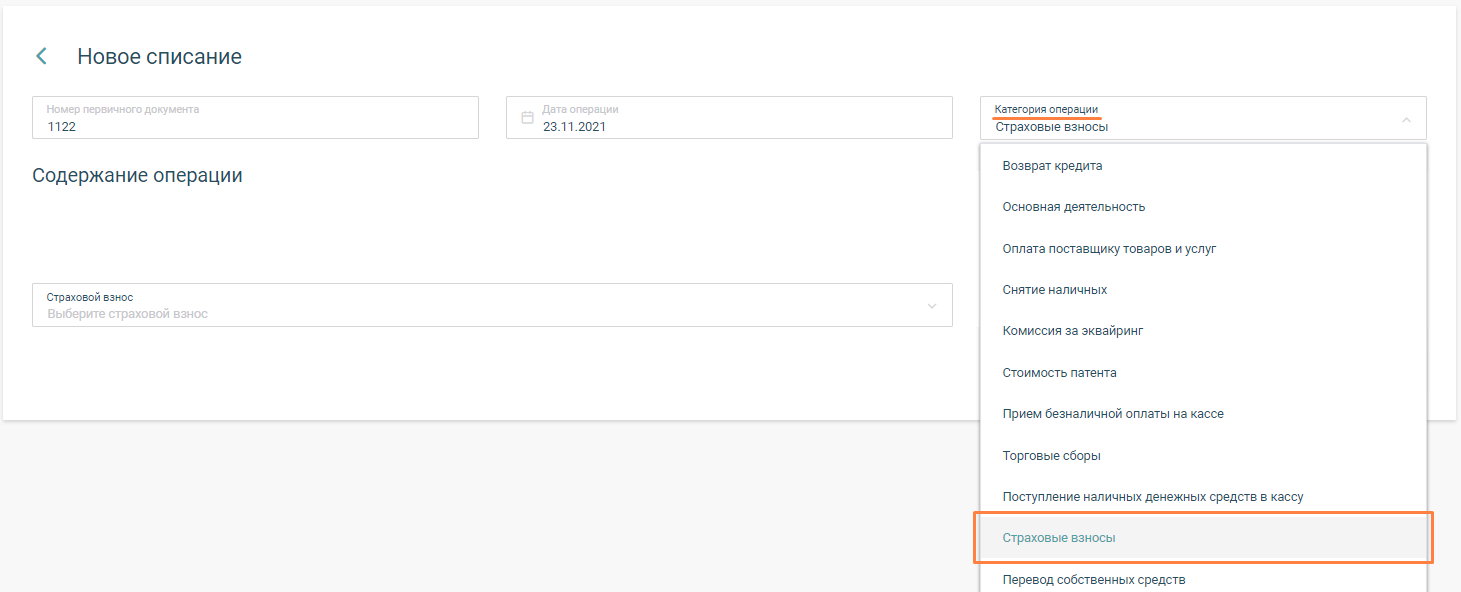Select 'Возврат кредита' from category list
Image resolution: width=1461 pixels, height=592 pixels.
click(x=1203, y=166)
